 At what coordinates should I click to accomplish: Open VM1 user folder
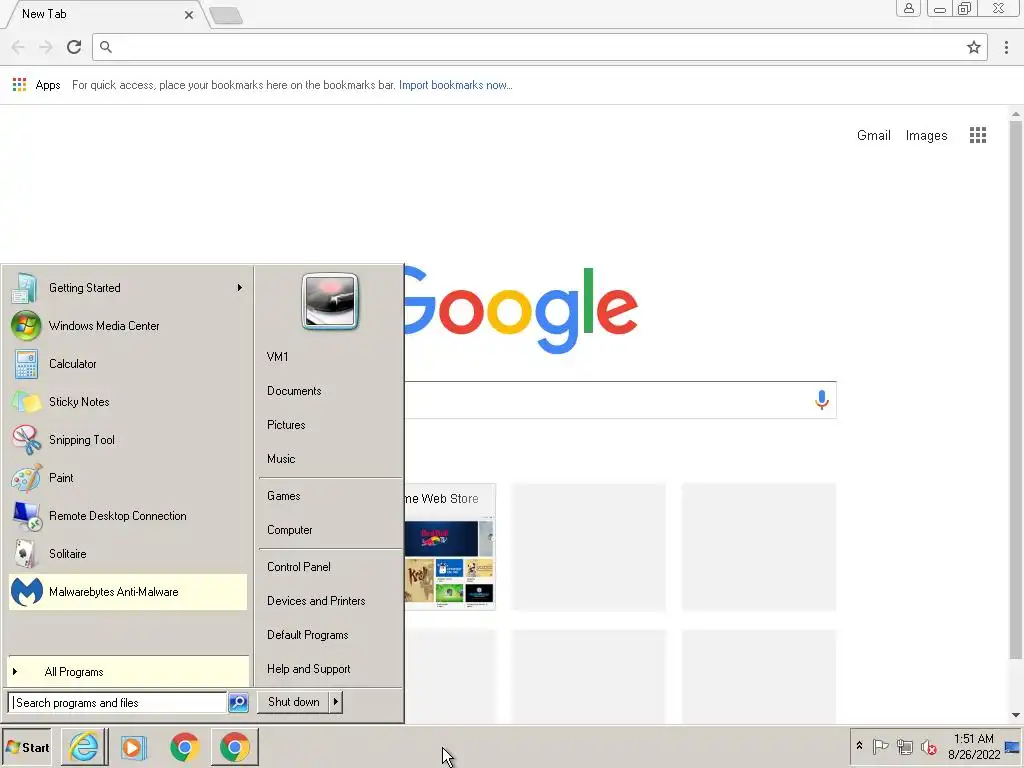tap(330, 357)
